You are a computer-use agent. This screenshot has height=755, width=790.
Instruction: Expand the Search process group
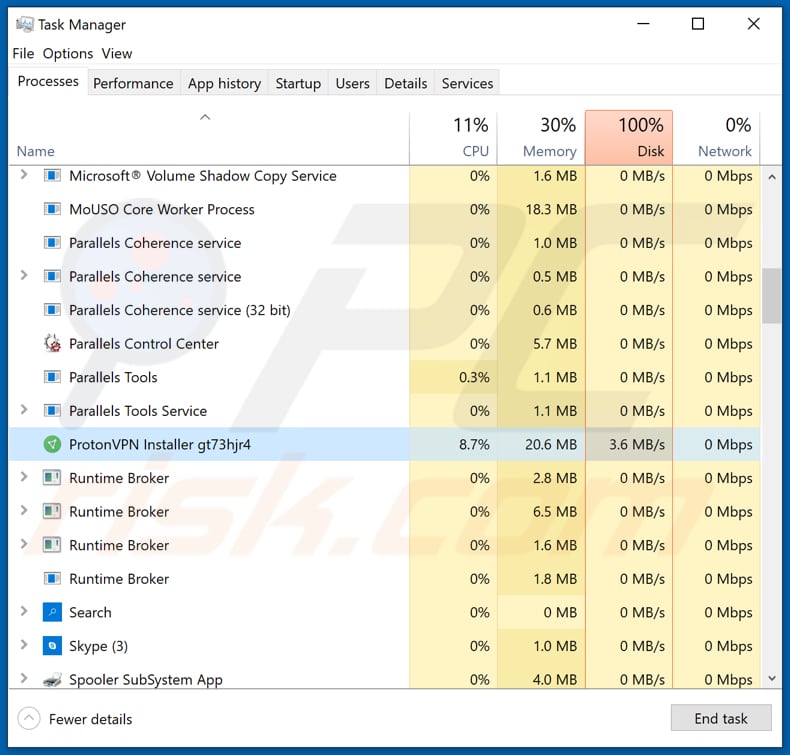pos(23,611)
